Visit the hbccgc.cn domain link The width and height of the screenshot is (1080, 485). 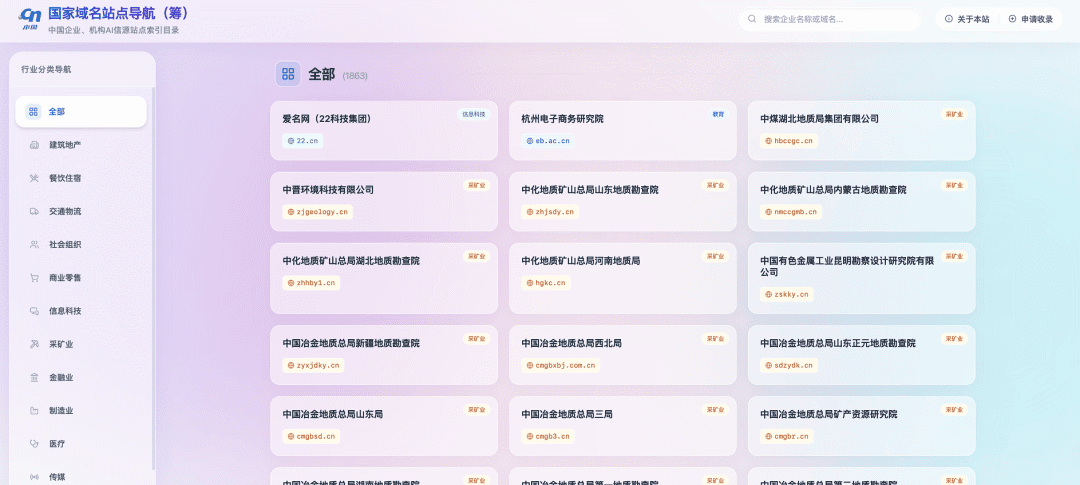789,141
